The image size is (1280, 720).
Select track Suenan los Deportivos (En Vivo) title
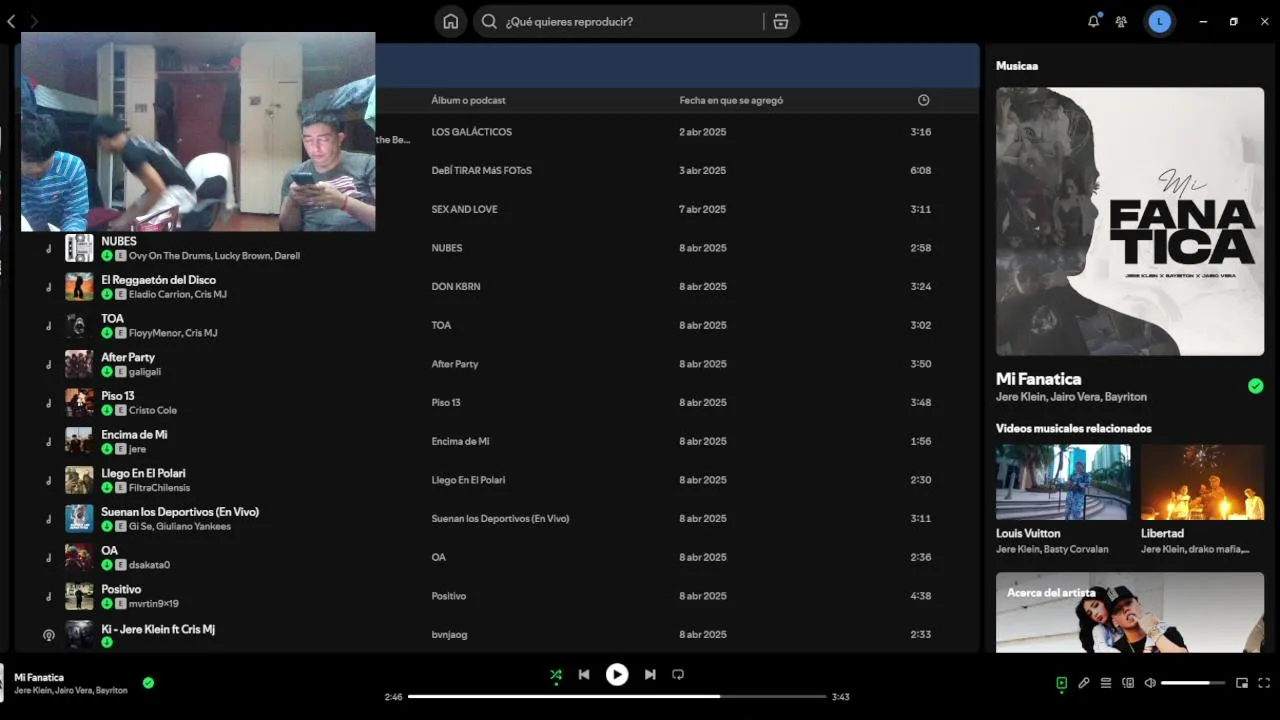click(180, 512)
